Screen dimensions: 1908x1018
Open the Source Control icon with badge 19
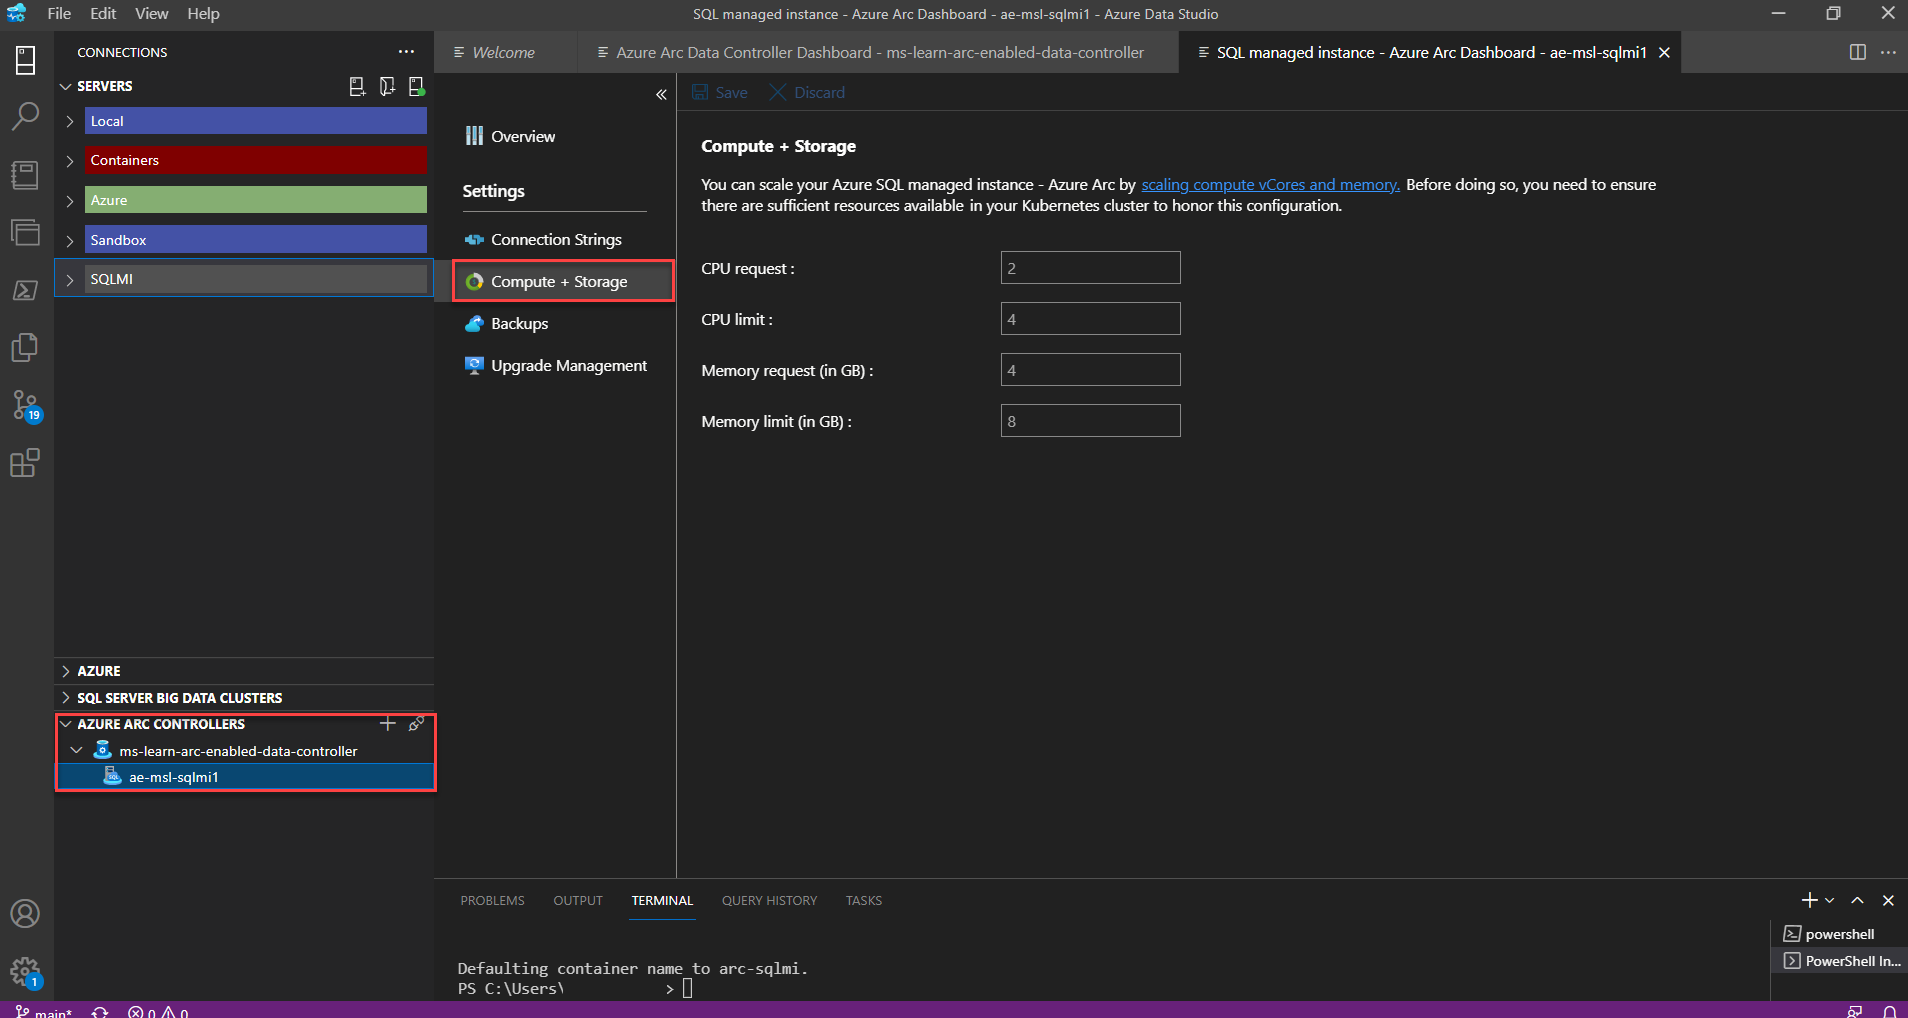pyautogui.click(x=25, y=405)
